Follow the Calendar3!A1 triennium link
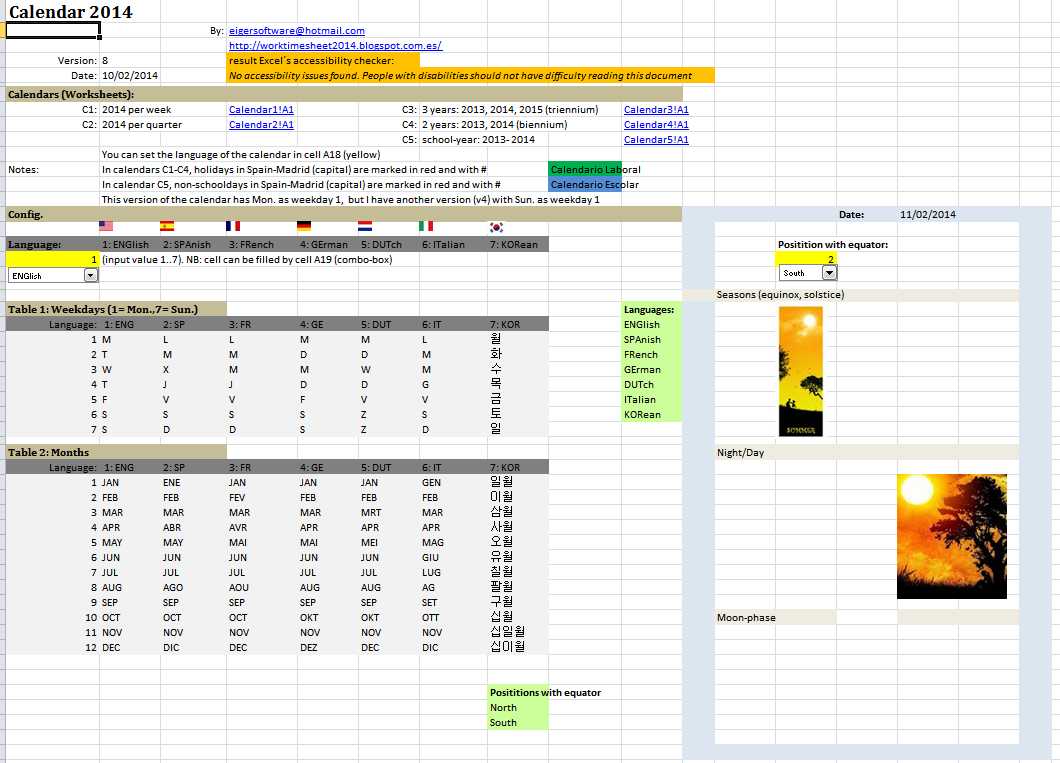 pos(656,110)
